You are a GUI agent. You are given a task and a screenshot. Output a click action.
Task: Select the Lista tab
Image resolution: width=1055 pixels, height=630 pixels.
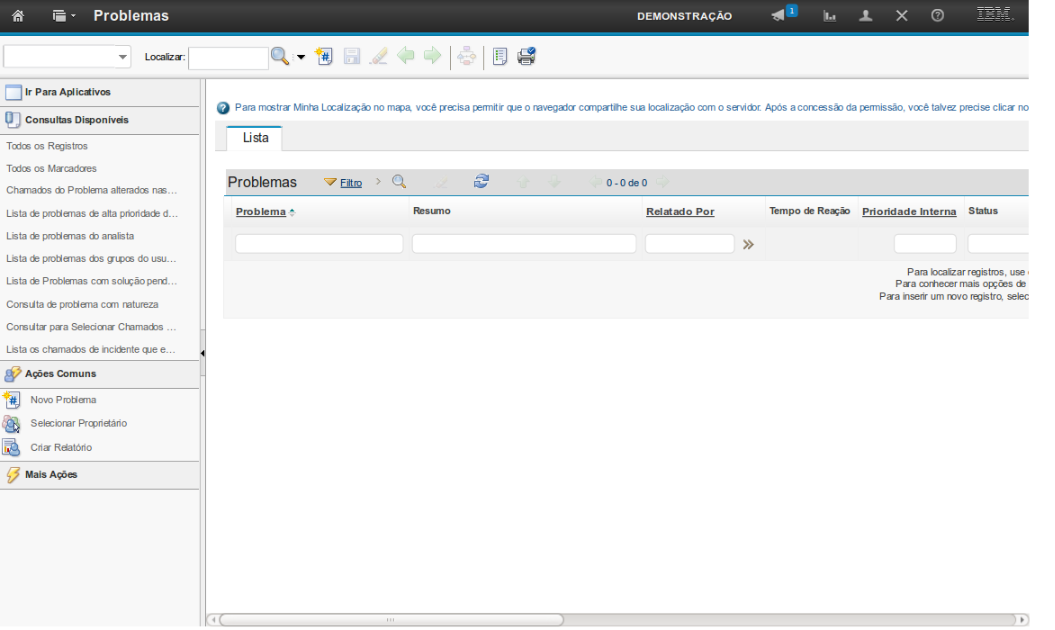coord(255,138)
